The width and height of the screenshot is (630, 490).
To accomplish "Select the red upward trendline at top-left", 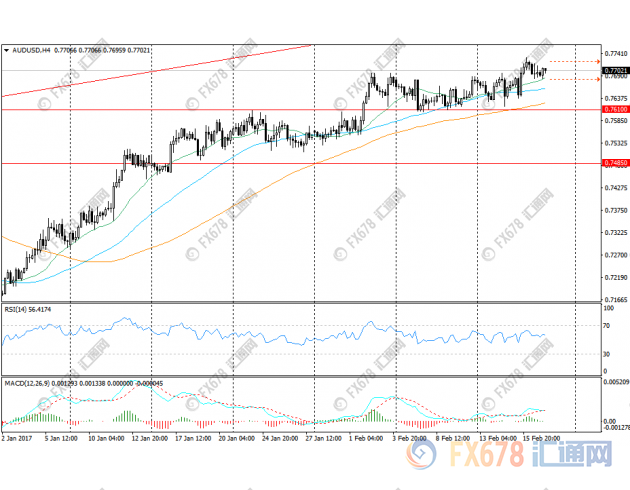I will [150, 71].
